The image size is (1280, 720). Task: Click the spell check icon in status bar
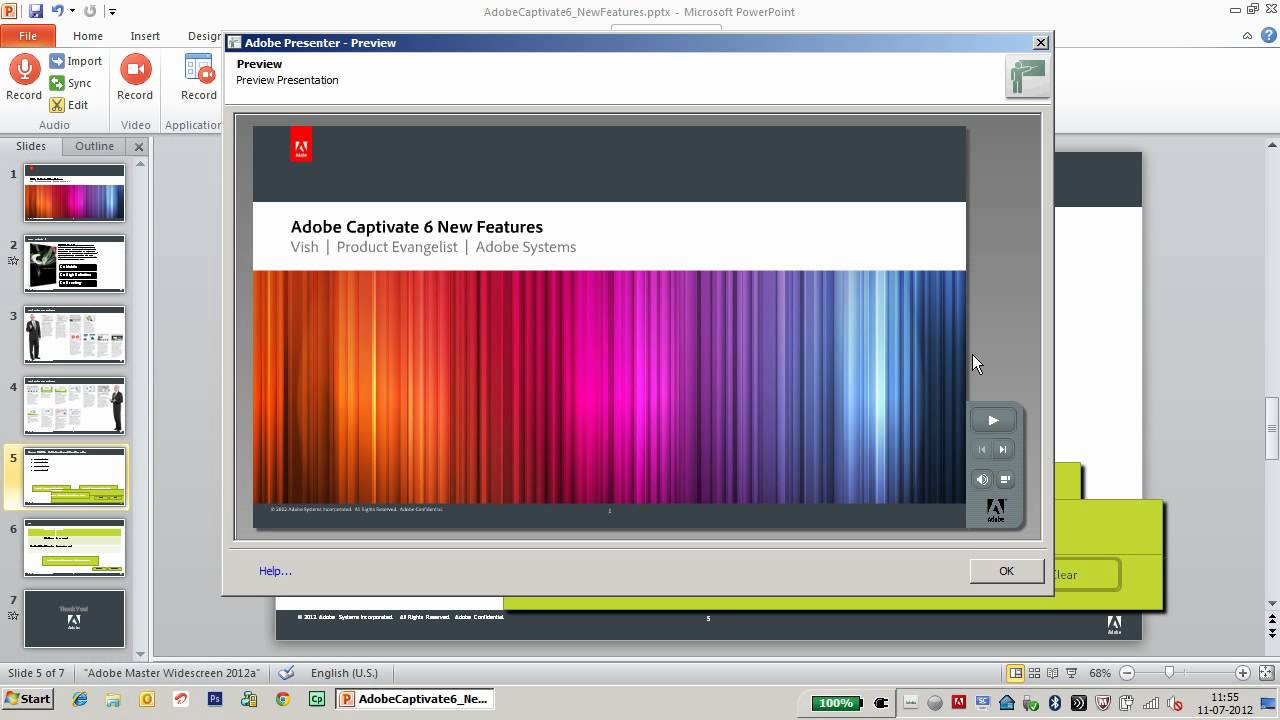pos(286,673)
